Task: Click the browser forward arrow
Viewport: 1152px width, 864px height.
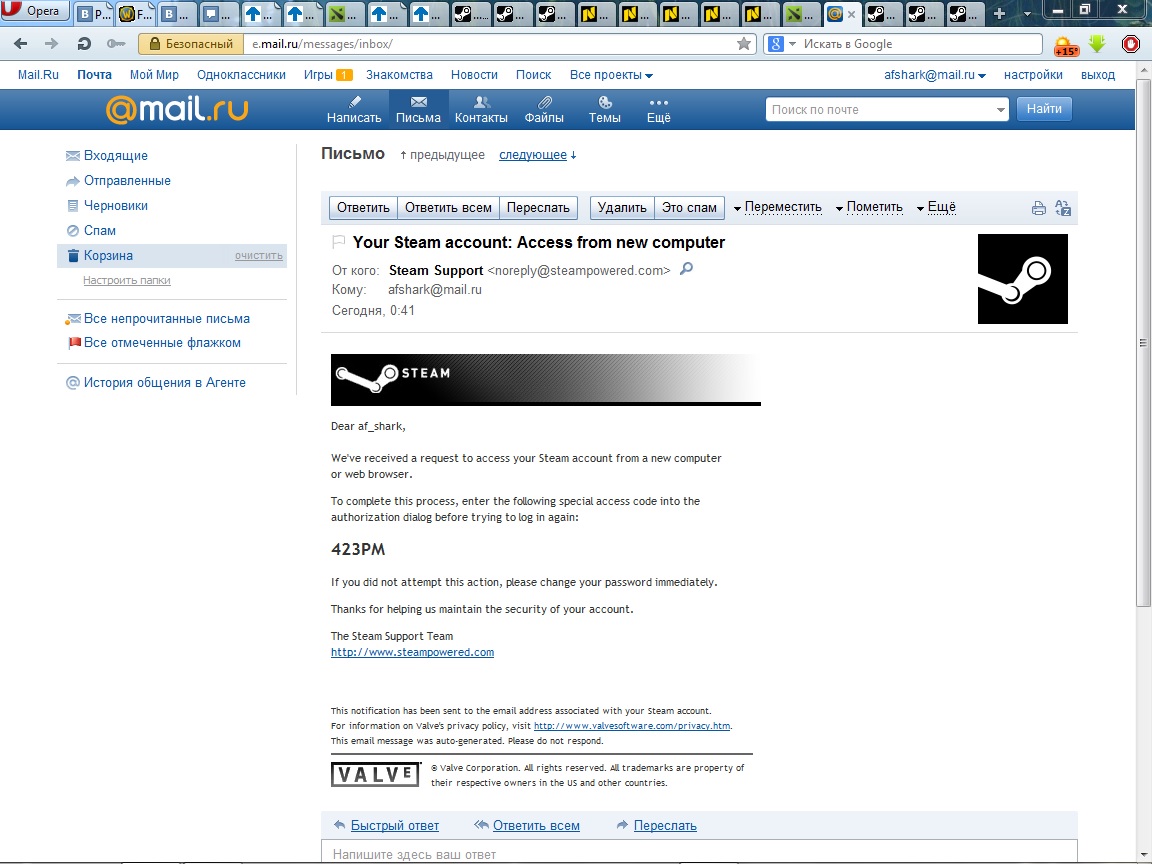Action: (51, 44)
